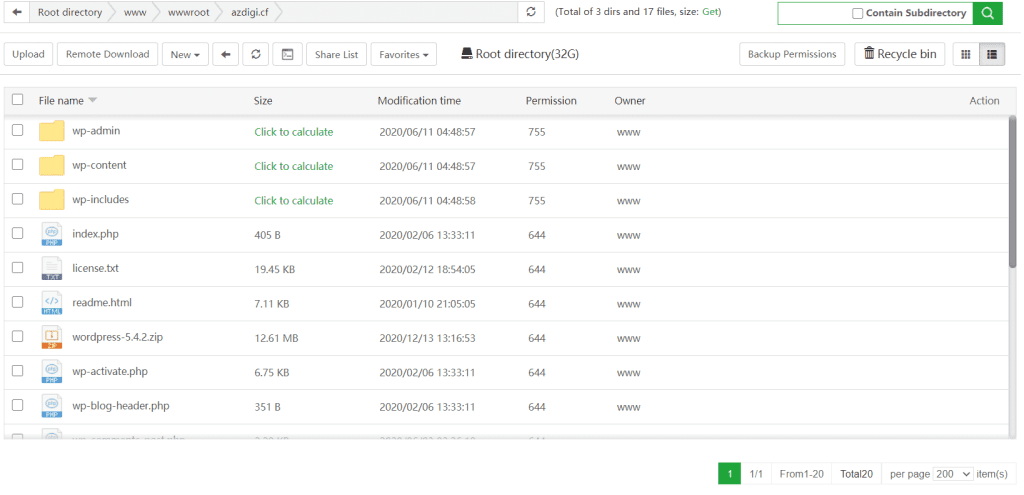
Task: Click to calculate wp-content folder size
Action: click(x=293, y=166)
